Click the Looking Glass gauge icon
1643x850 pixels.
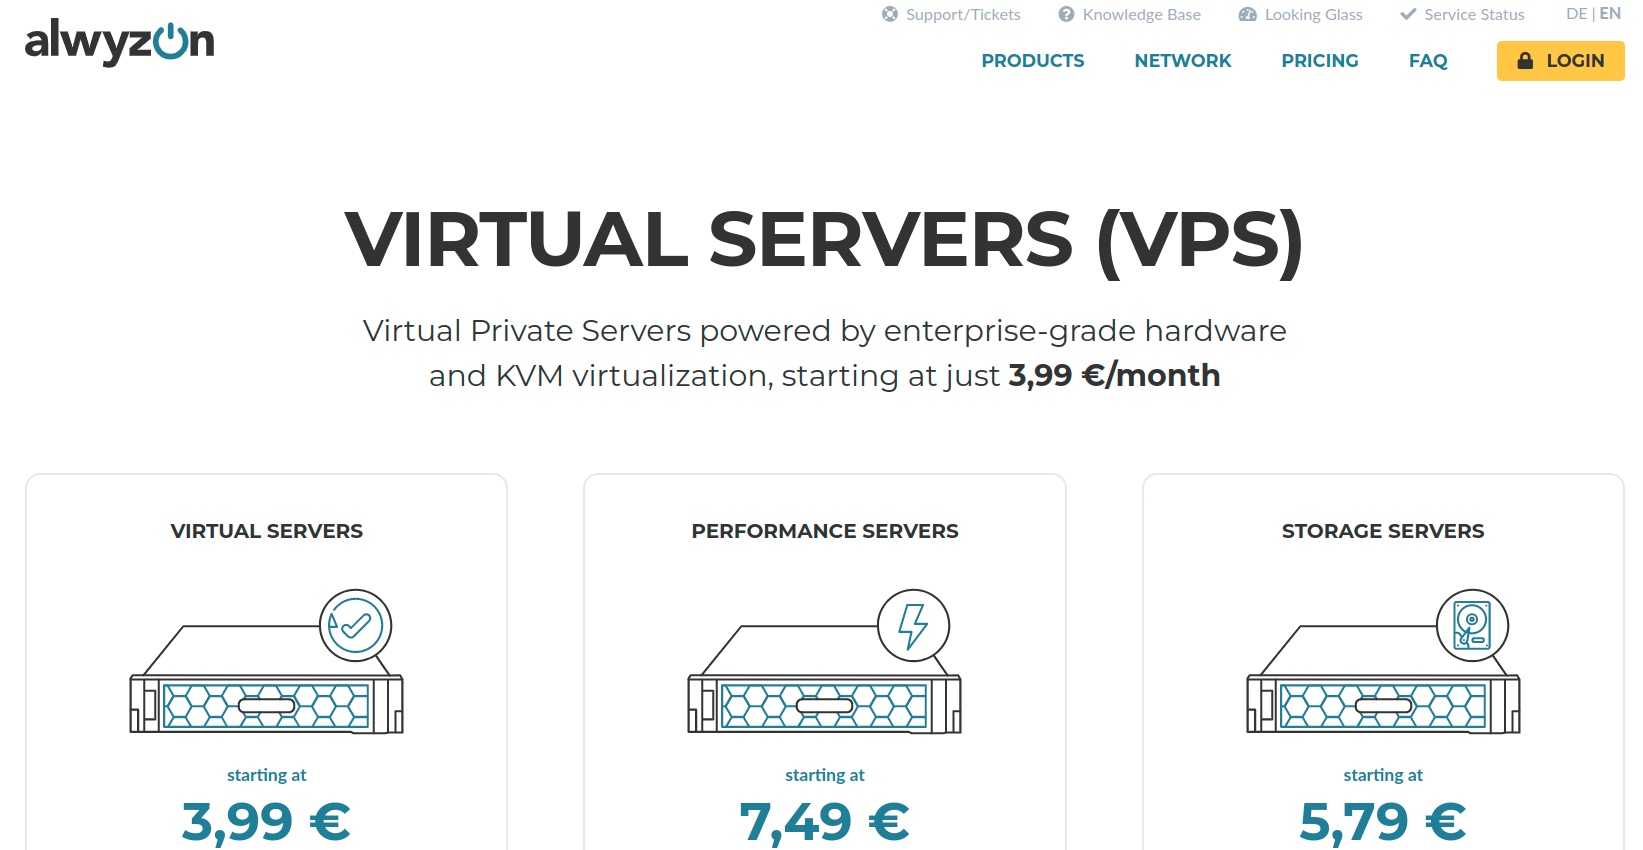[1248, 14]
